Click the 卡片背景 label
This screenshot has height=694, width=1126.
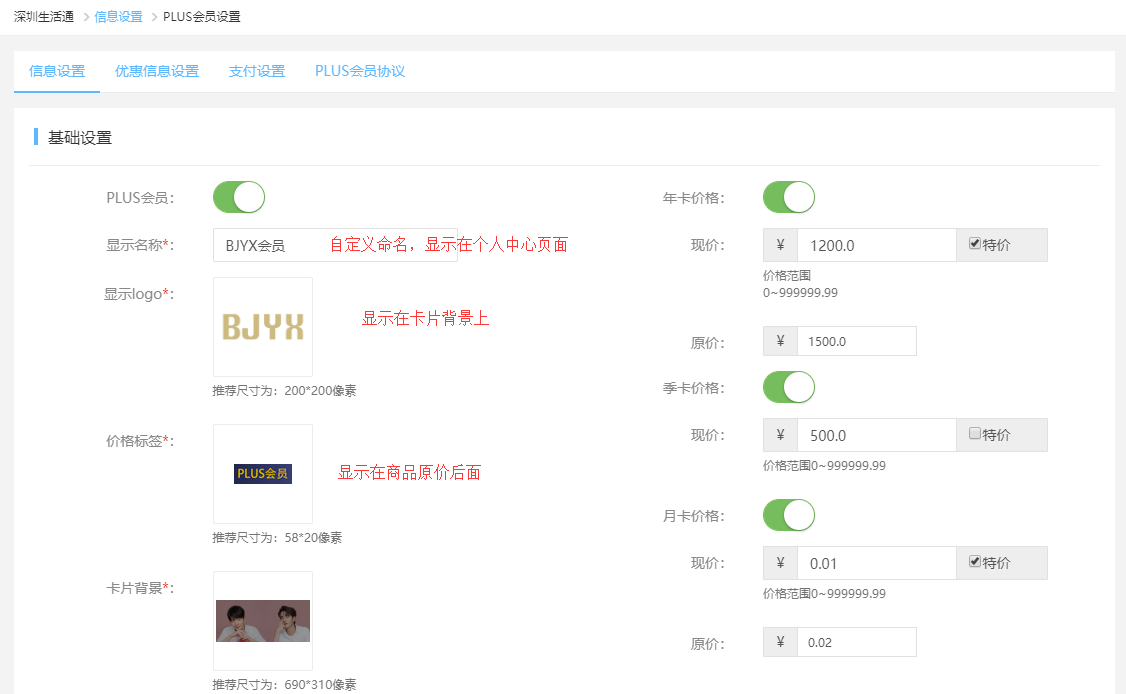point(140,588)
